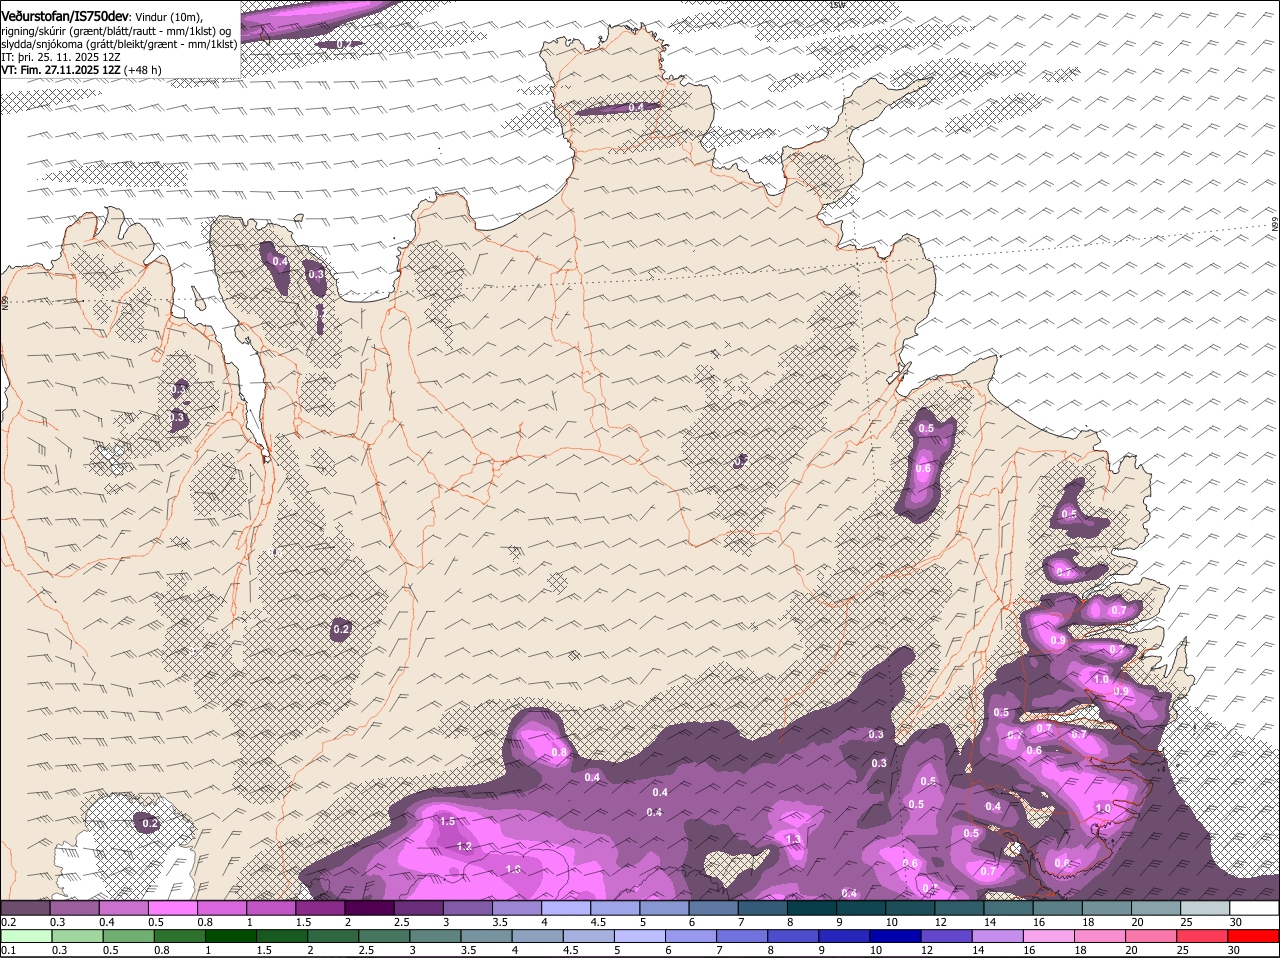Click the upper legend swatch between 0.2 and 0.3
Viewport: 1280px width, 958px height.
pyautogui.click(x=26, y=908)
